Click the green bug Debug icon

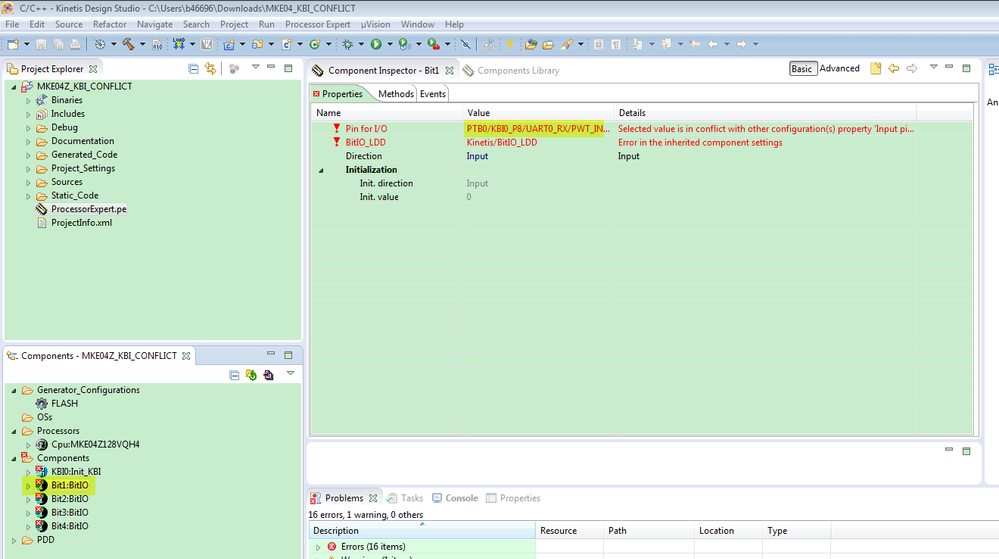pos(347,44)
